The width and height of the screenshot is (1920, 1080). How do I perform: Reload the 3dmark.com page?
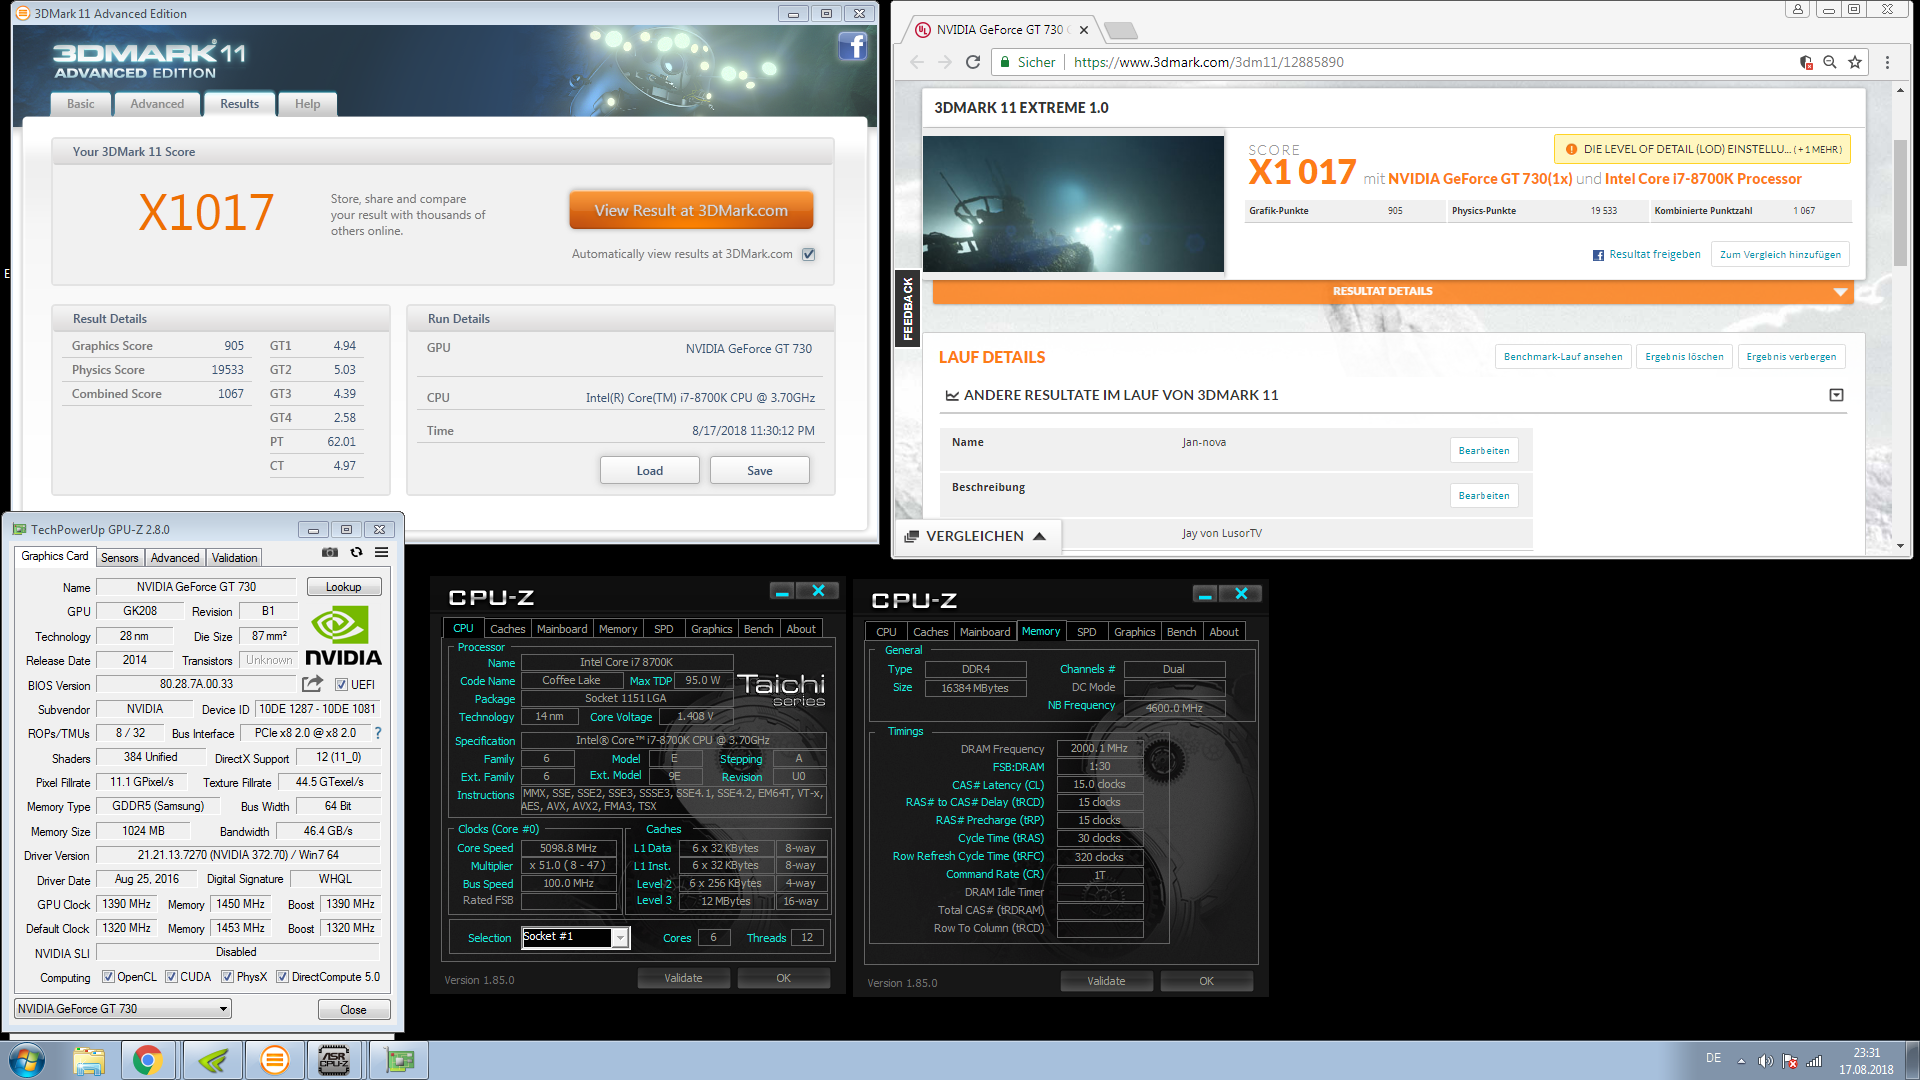click(972, 62)
